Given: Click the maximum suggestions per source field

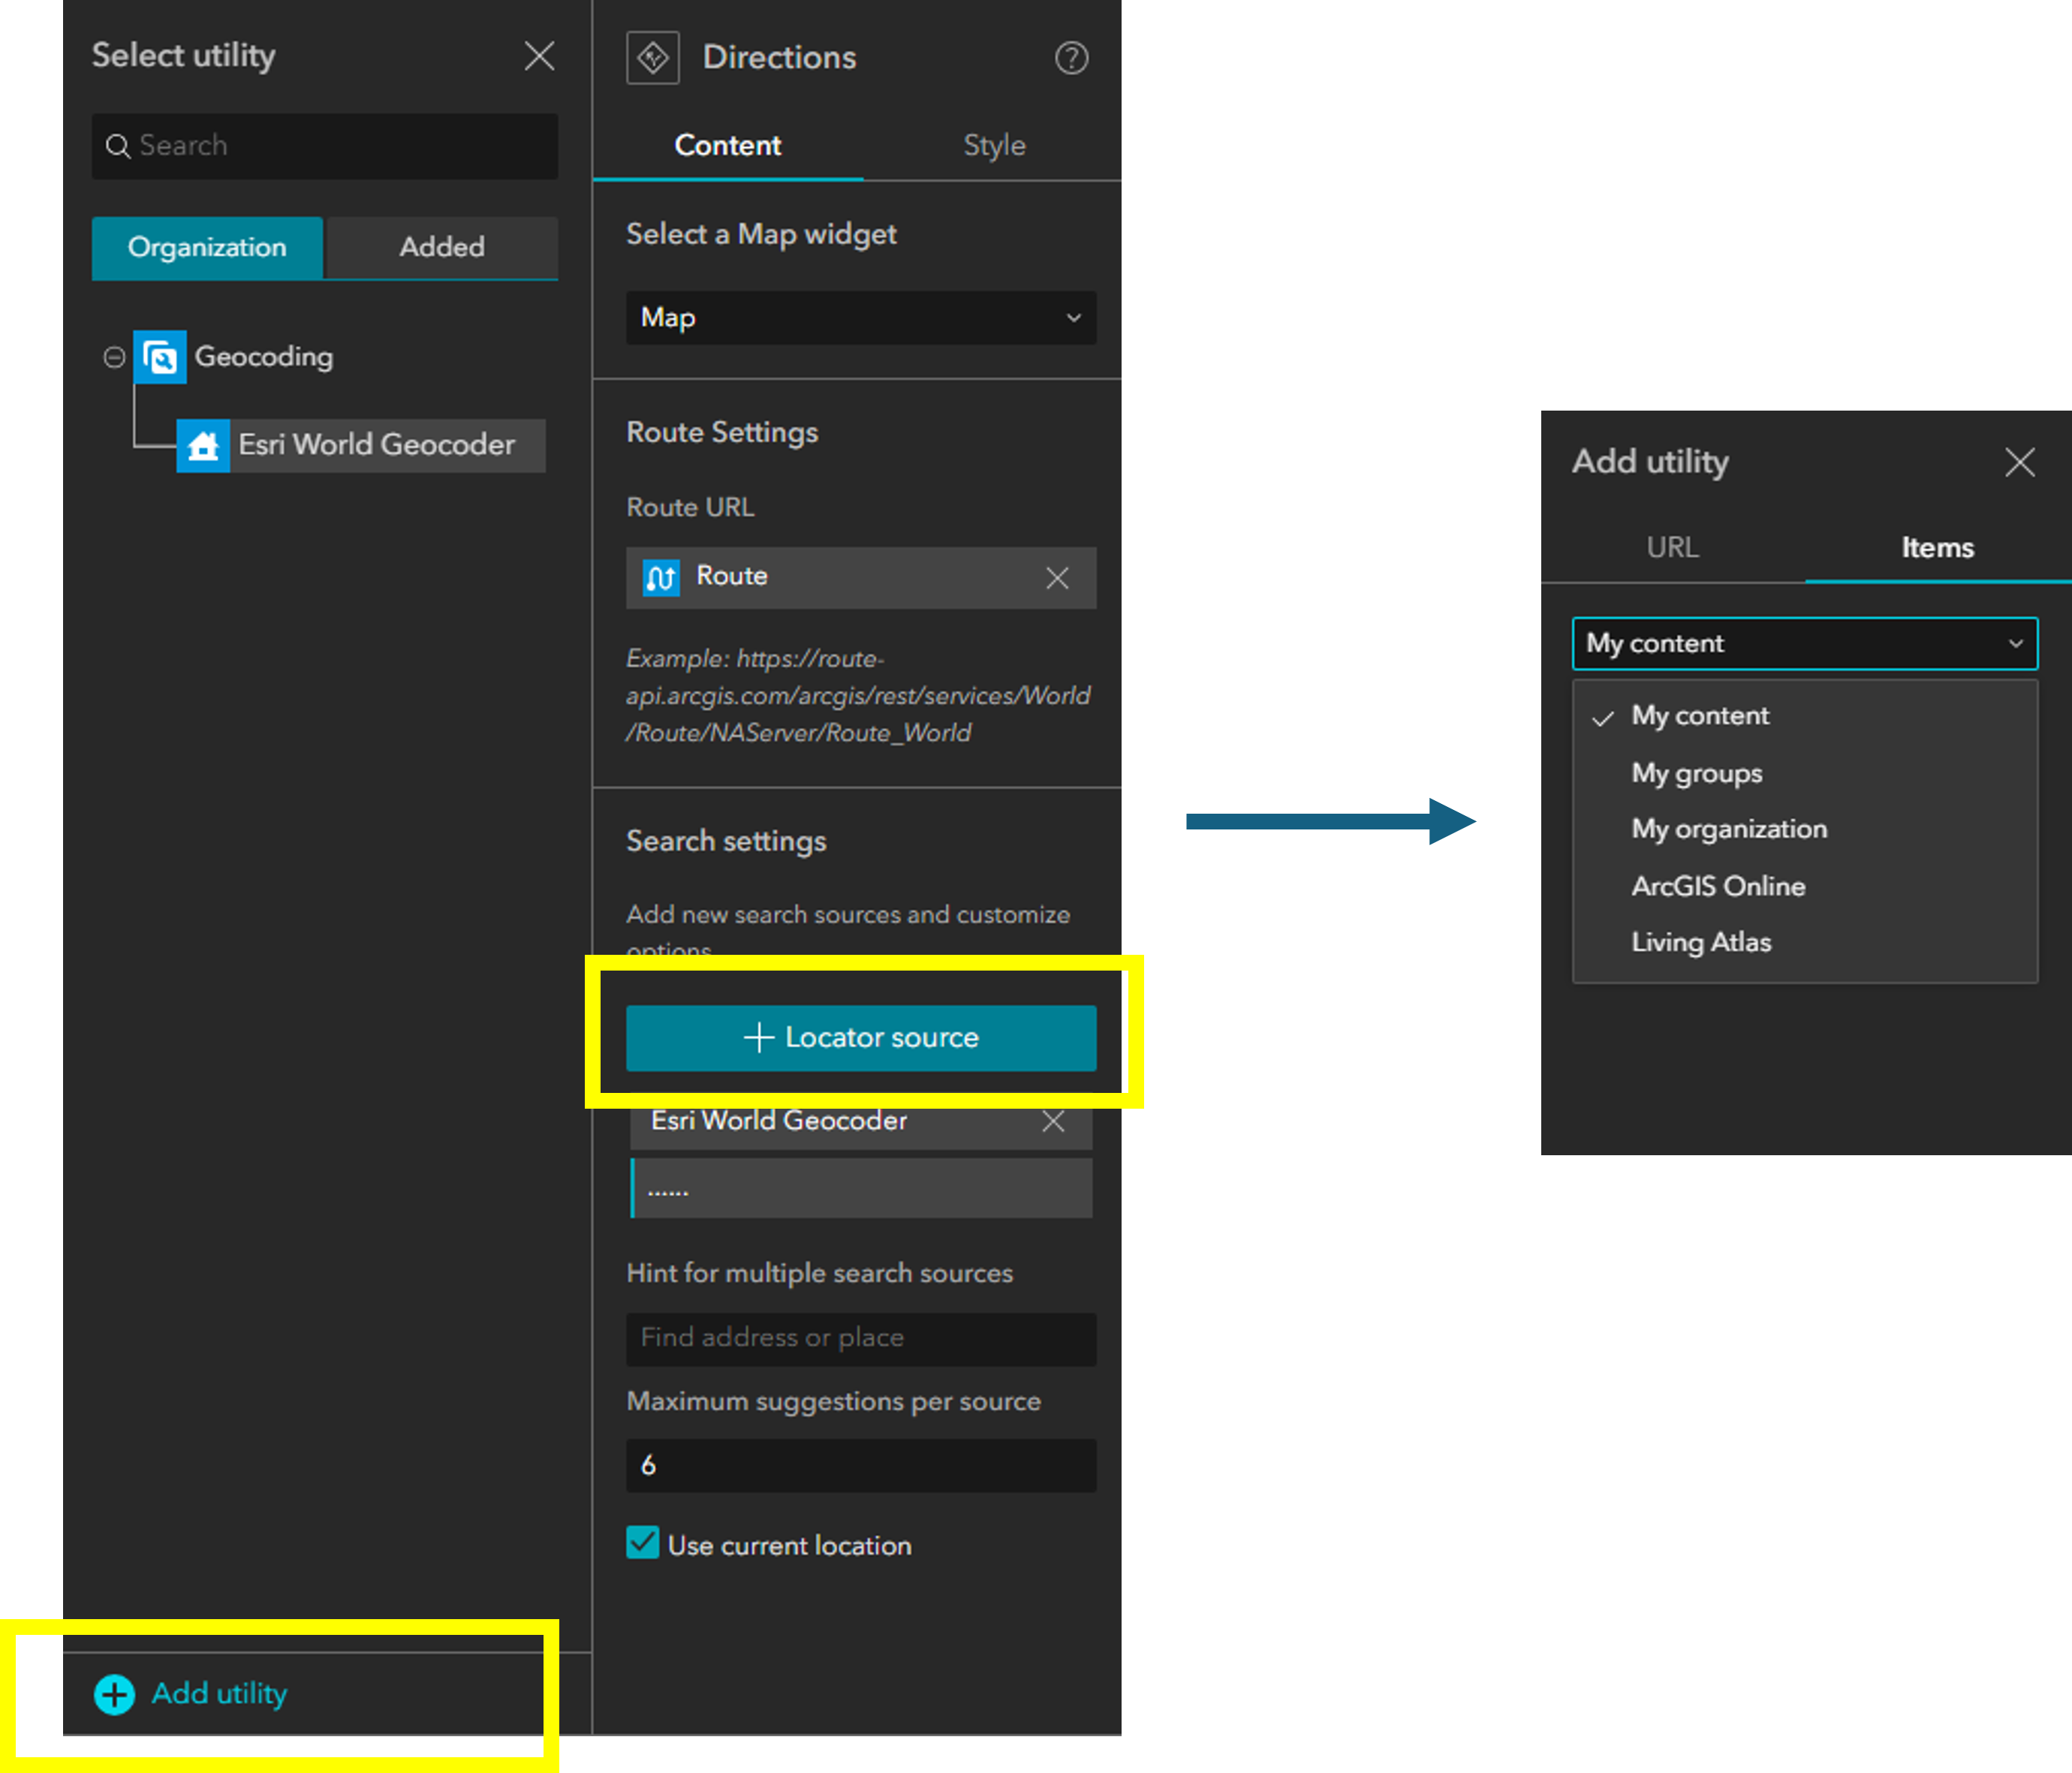Looking at the screenshot, I should 860,1465.
